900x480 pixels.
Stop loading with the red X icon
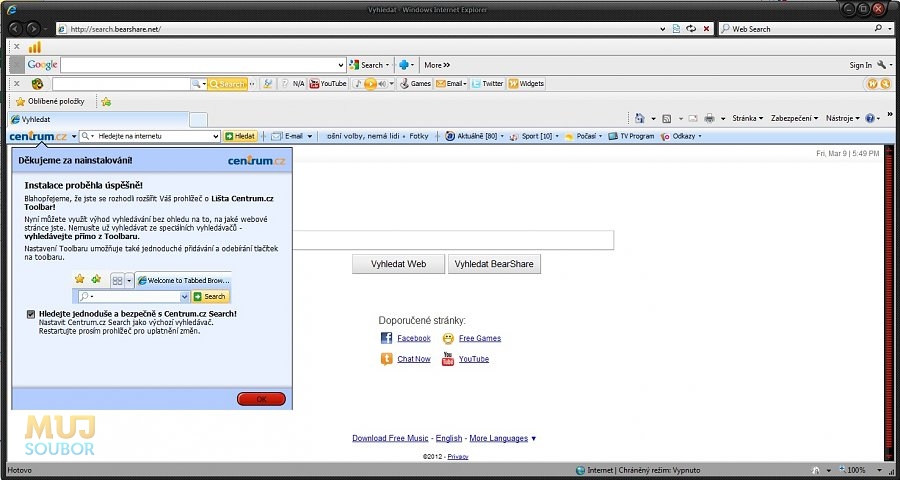706,29
